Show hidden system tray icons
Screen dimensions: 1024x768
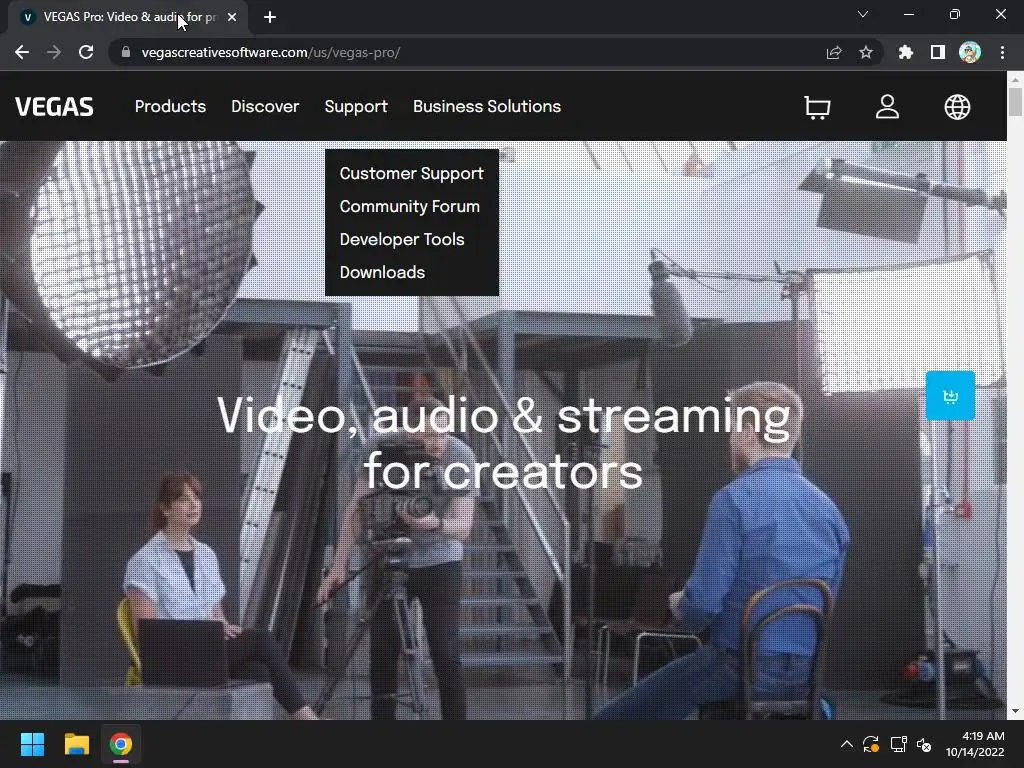pyautogui.click(x=846, y=744)
